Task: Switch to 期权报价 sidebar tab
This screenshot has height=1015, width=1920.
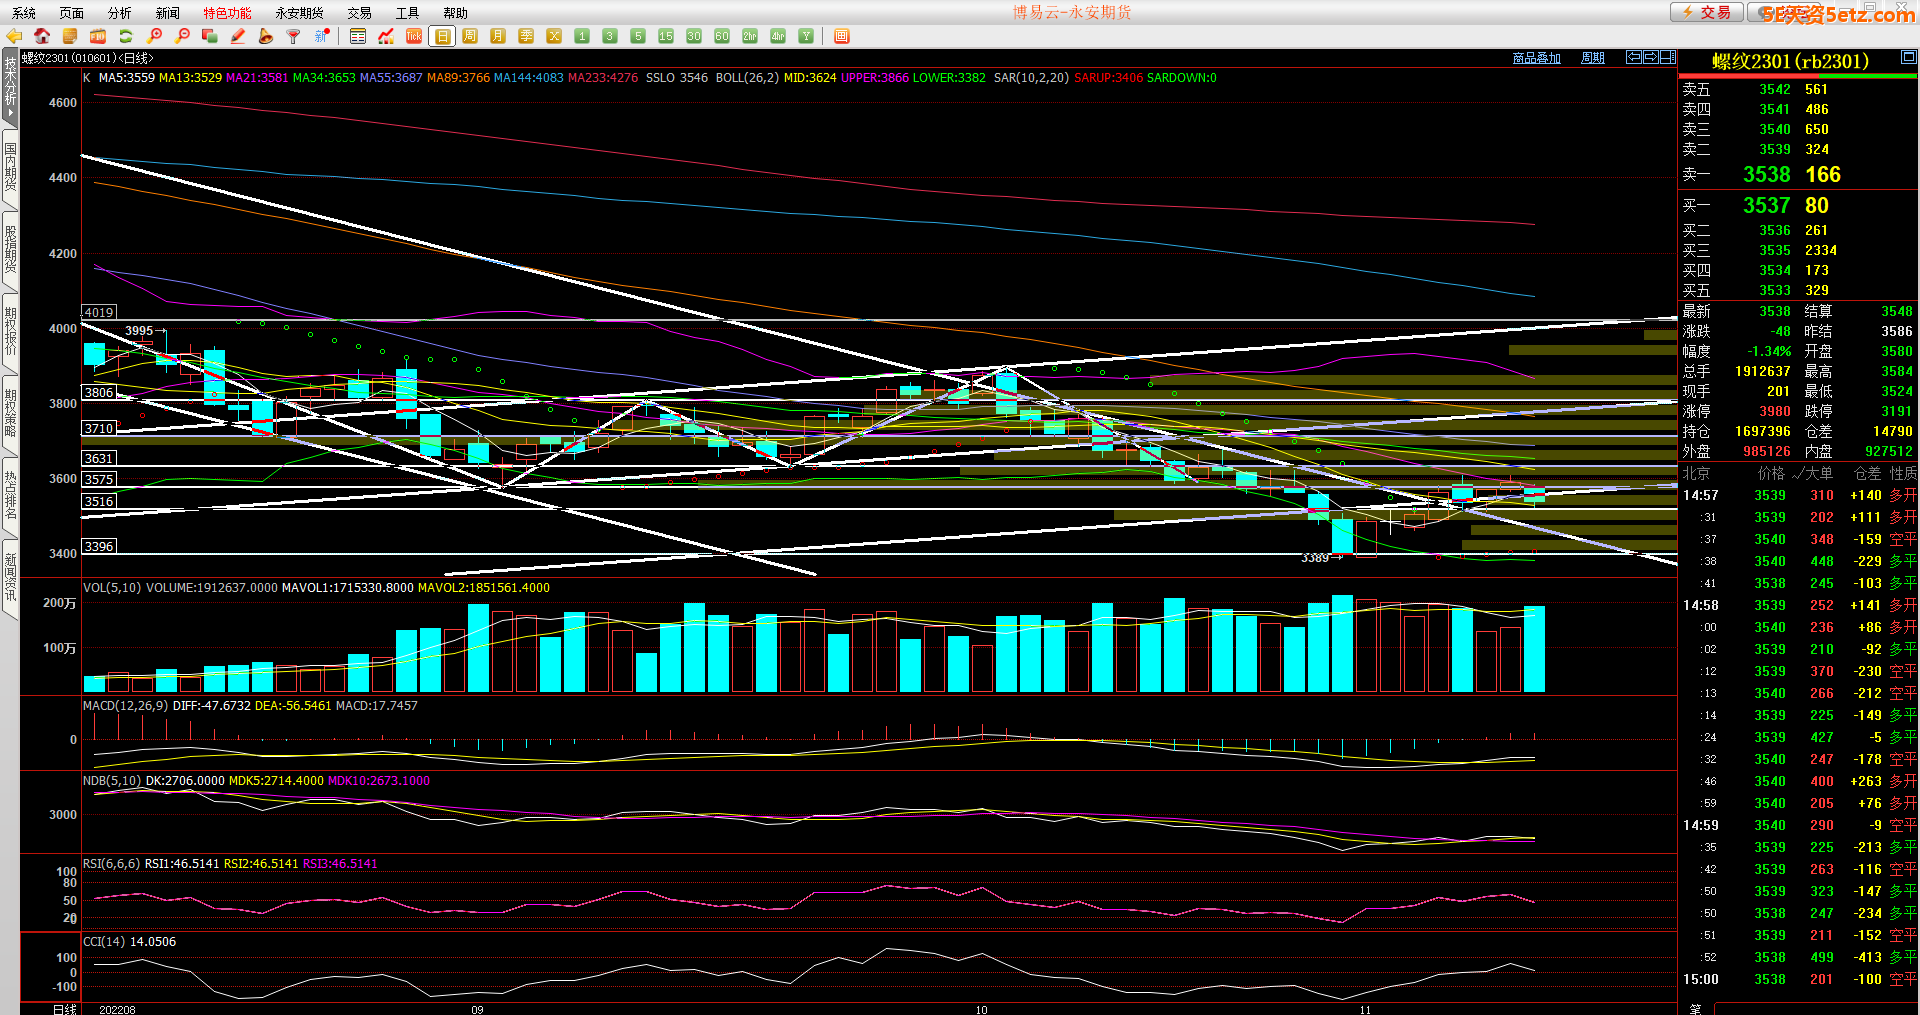Action: click(10, 330)
